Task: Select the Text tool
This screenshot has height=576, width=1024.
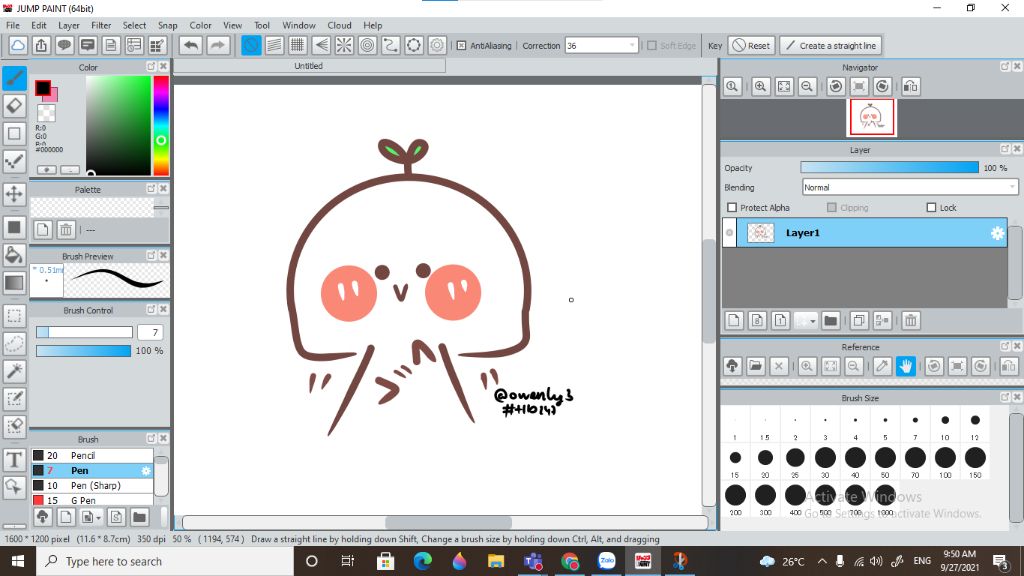Action: click(14, 460)
